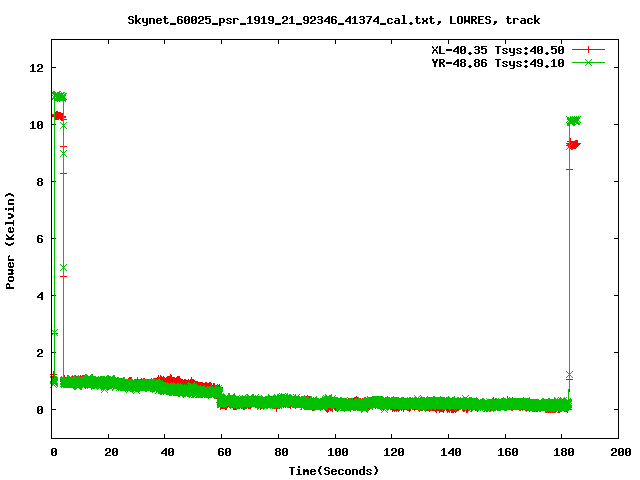
Task: Click the x-axis tick label 80
Action: (x=280, y=452)
